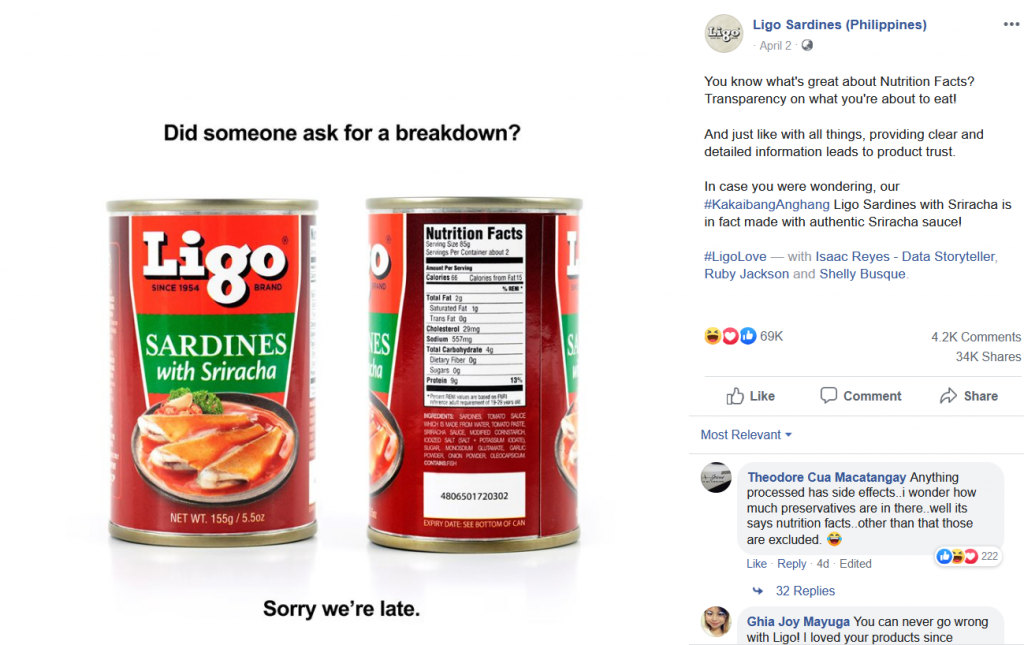View the 34K Shares list

pos(988,356)
